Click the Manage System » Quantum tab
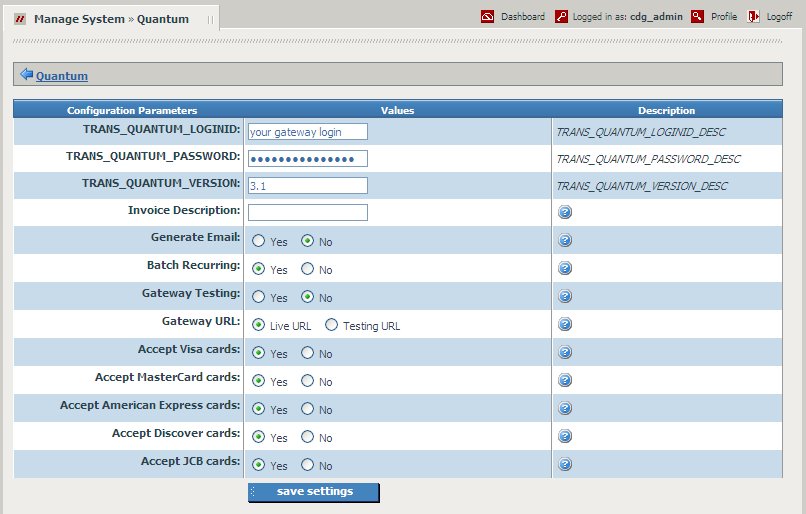This screenshot has width=806, height=514. [x=111, y=19]
